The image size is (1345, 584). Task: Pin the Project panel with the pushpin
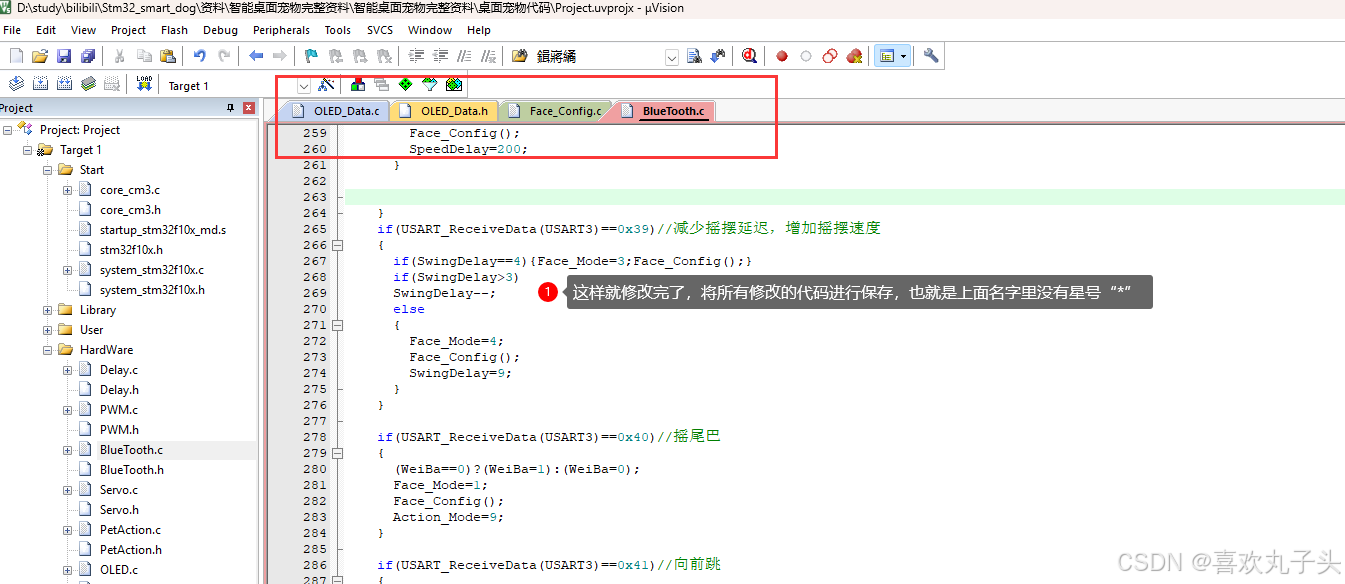tap(231, 108)
